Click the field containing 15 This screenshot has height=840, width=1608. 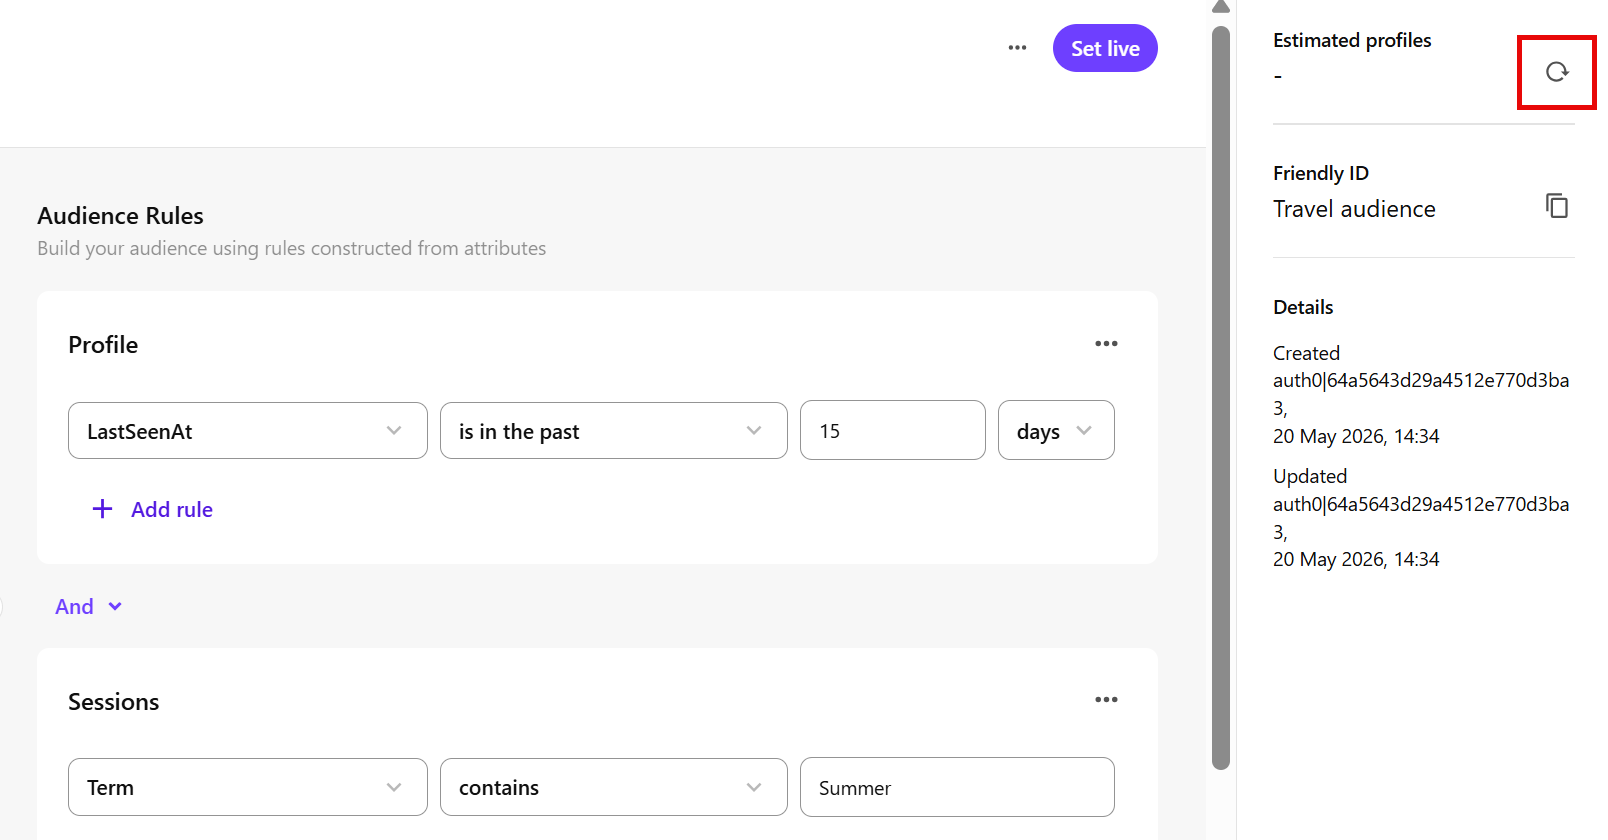893,430
